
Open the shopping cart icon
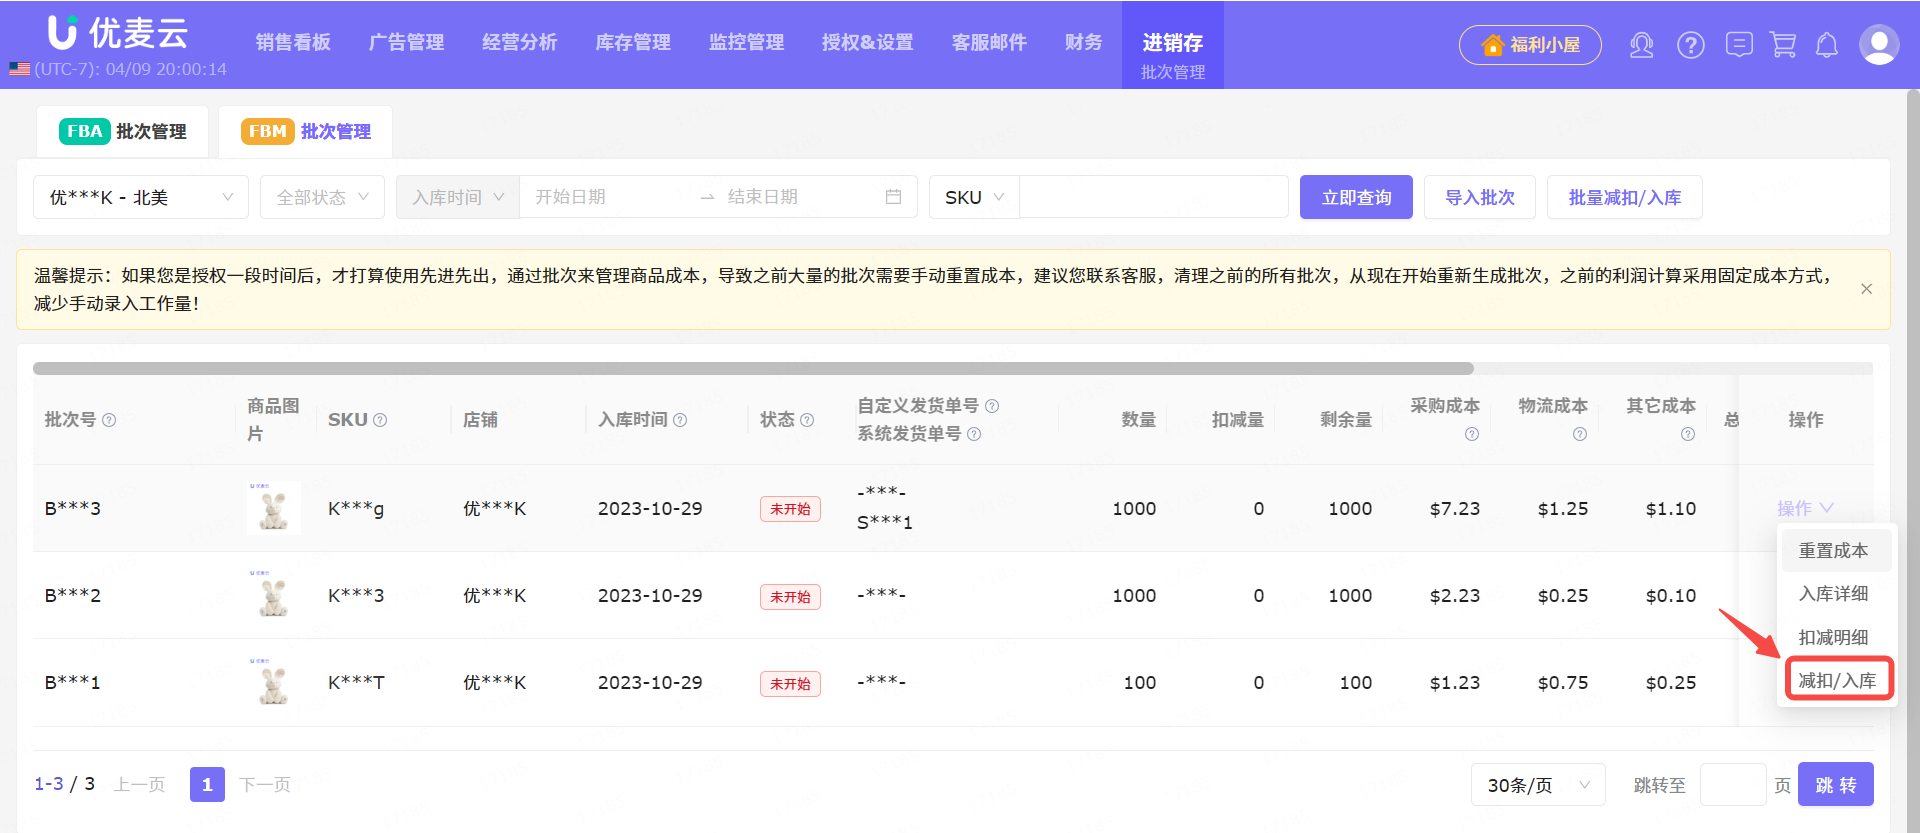click(1783, 45)
